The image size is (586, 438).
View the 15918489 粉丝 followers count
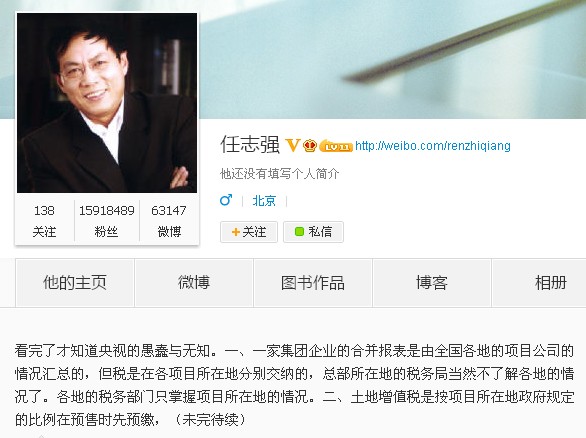[x=107, y=221]
